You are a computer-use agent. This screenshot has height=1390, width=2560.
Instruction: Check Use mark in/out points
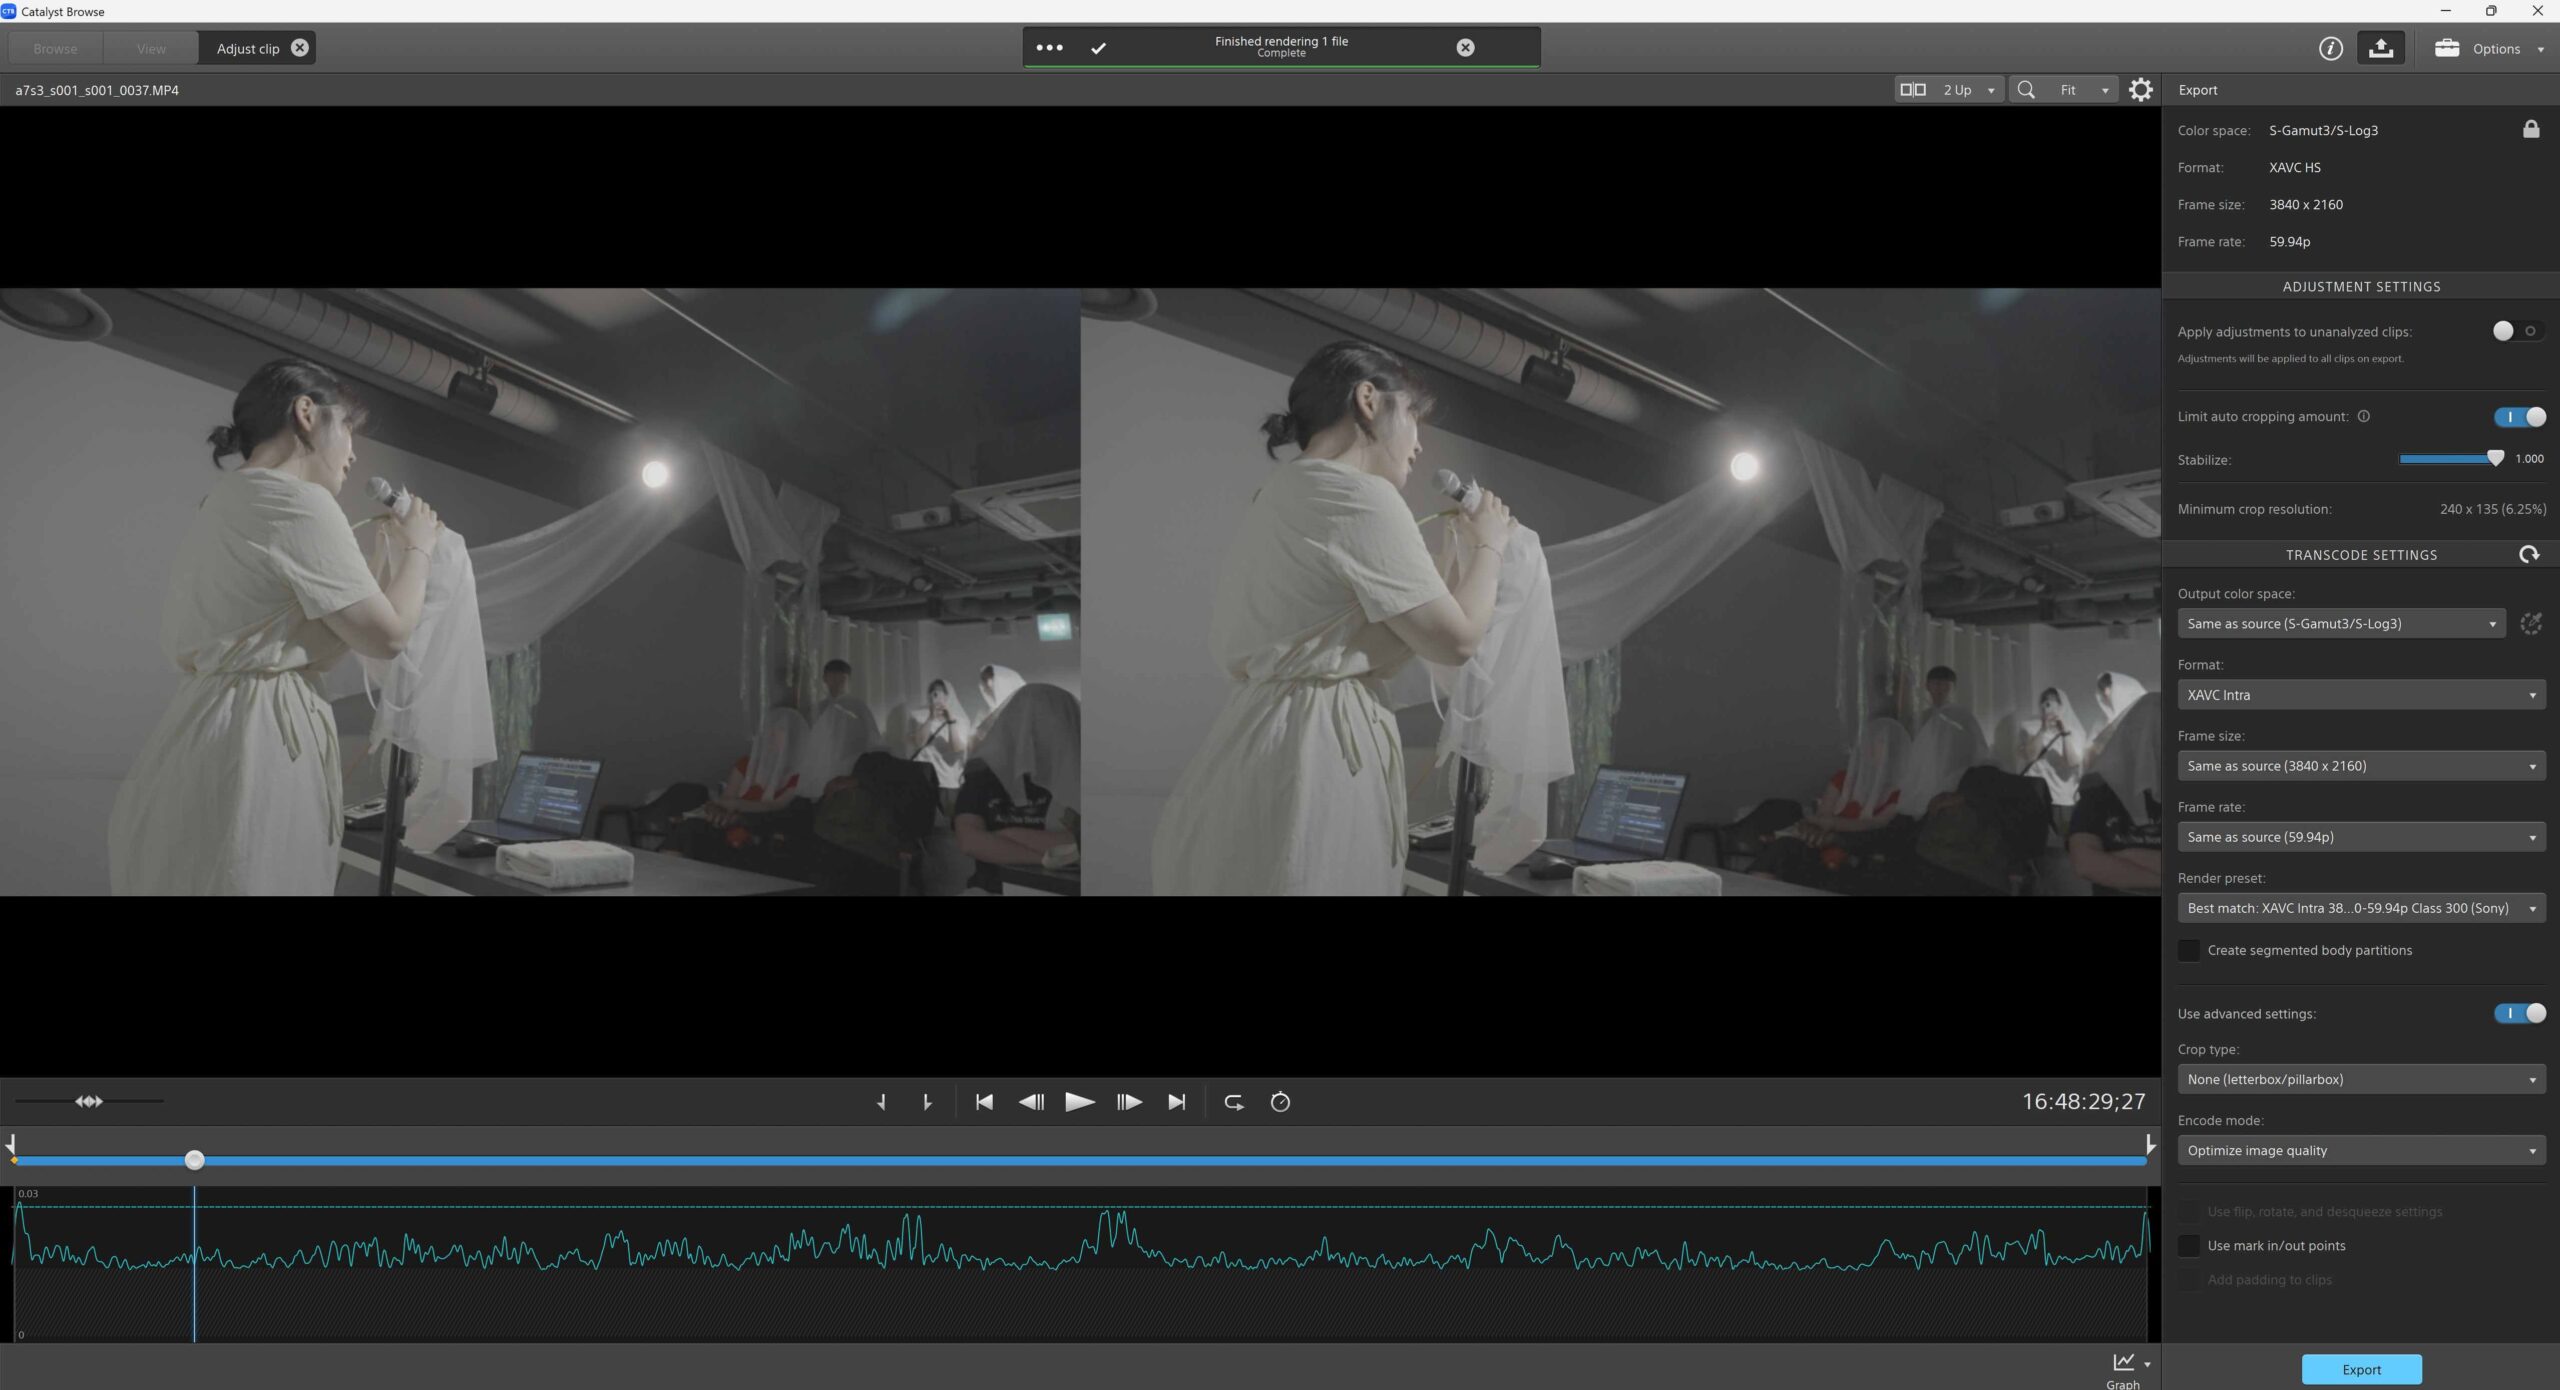pos(2189,1245)
